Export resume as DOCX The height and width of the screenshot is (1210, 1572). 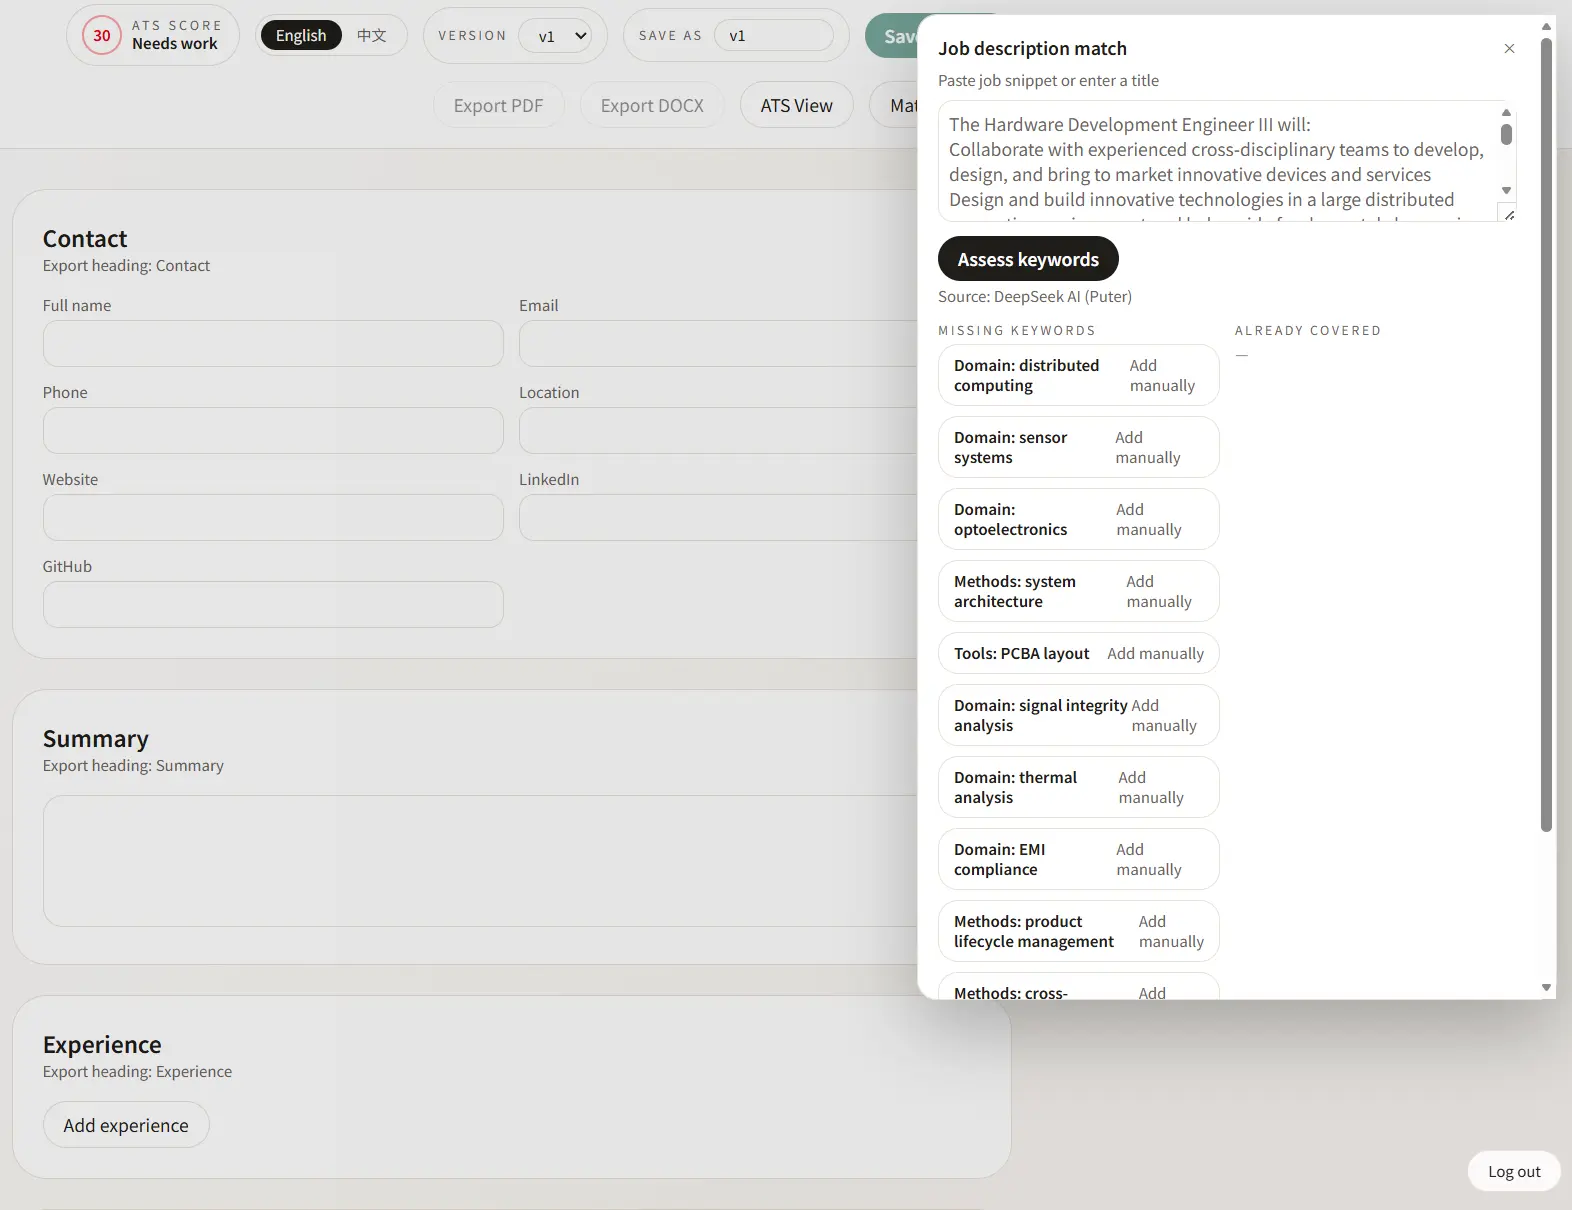tap(652, 105)
